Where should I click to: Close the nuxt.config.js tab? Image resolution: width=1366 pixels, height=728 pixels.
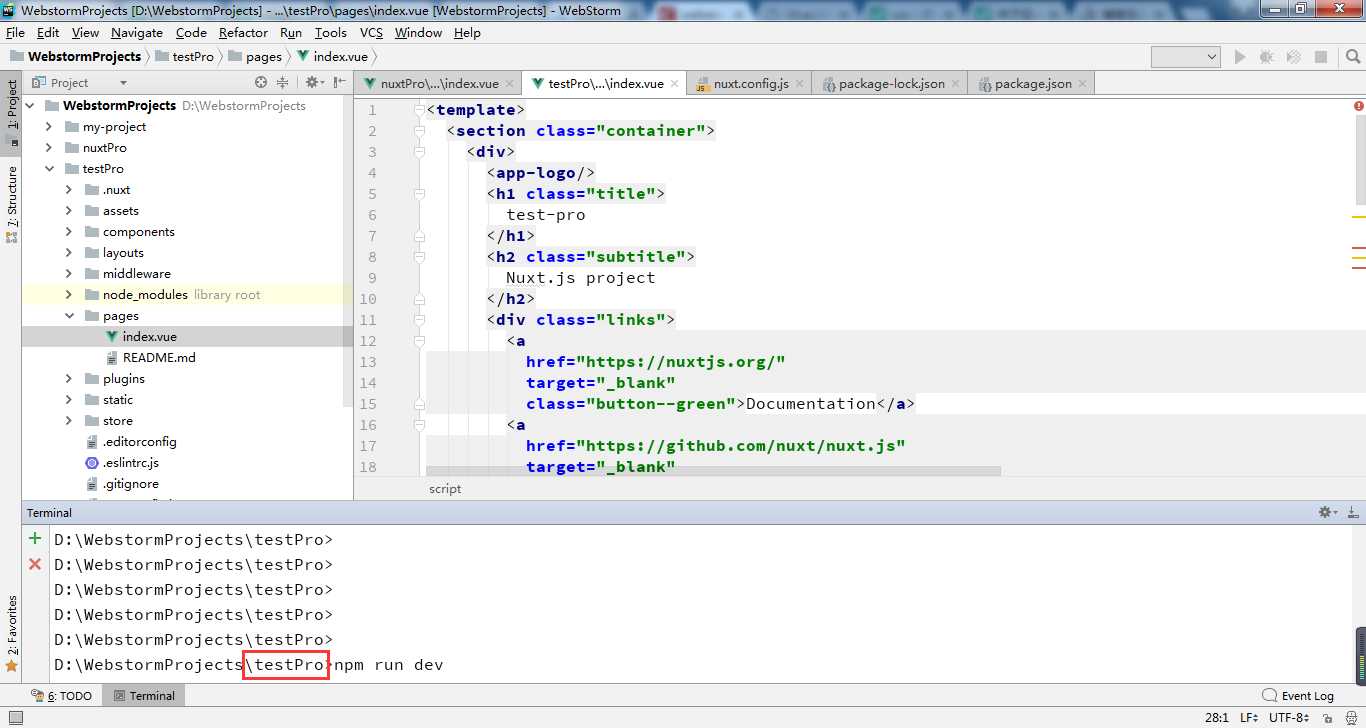800,84
